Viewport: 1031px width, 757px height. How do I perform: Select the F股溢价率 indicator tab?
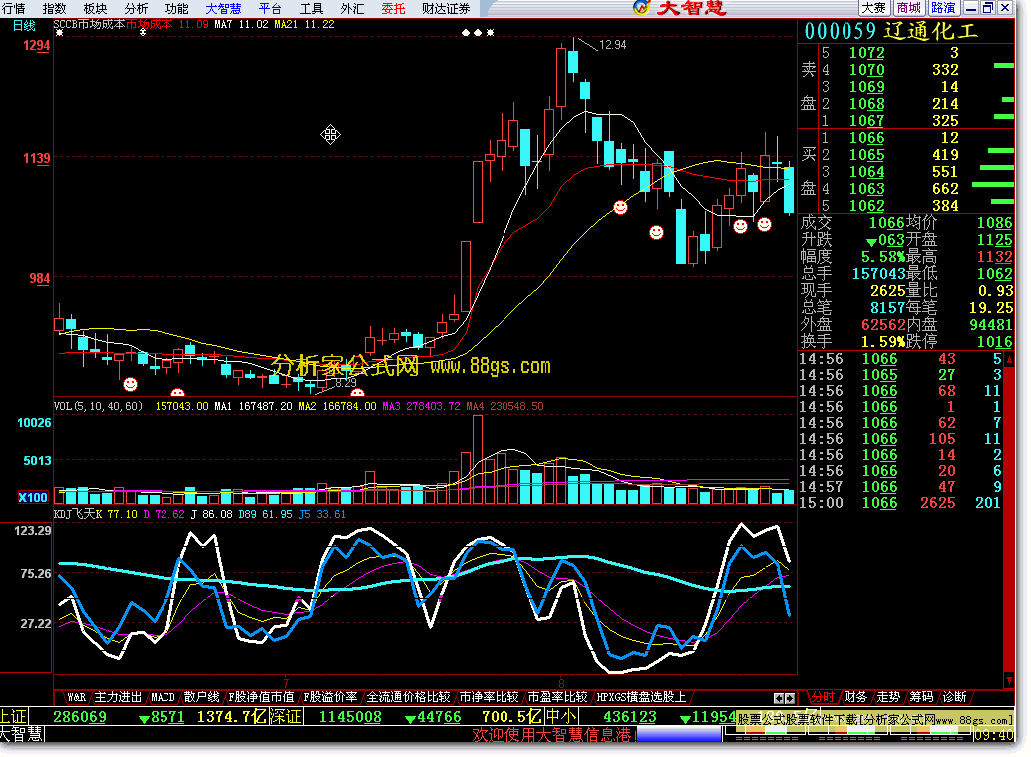click(330, 697)
